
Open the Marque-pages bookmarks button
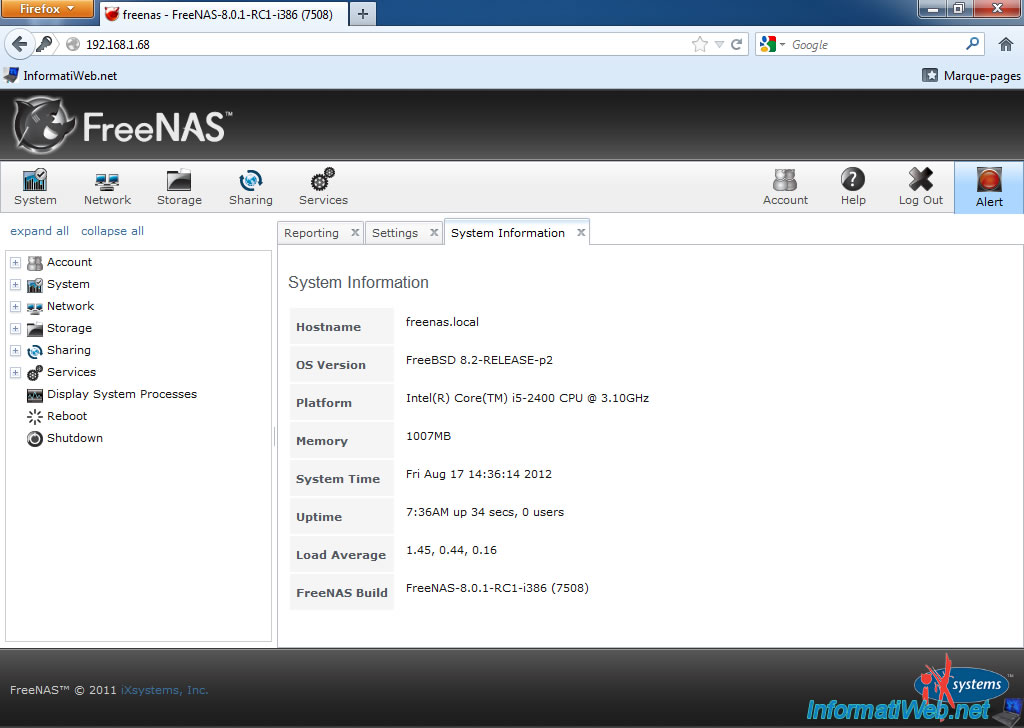(x=971, y=76)
